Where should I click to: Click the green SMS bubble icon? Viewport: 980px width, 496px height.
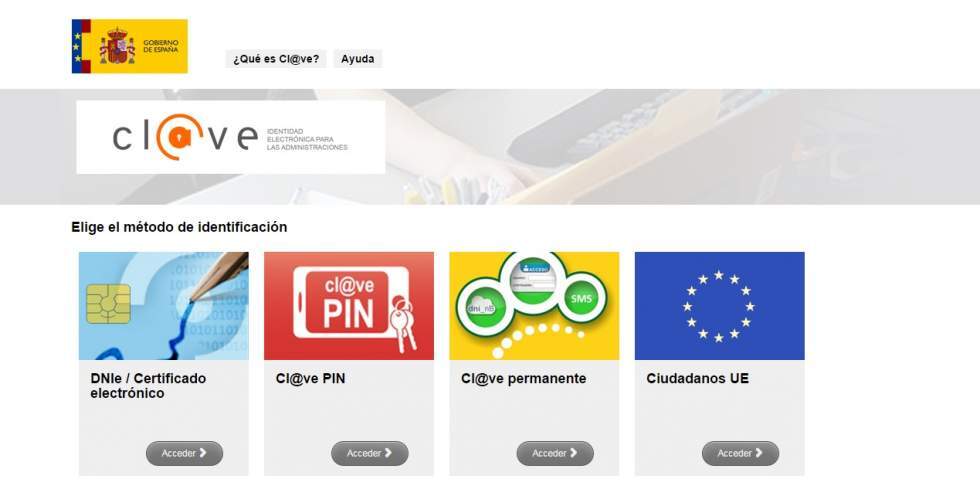point(581,299)
